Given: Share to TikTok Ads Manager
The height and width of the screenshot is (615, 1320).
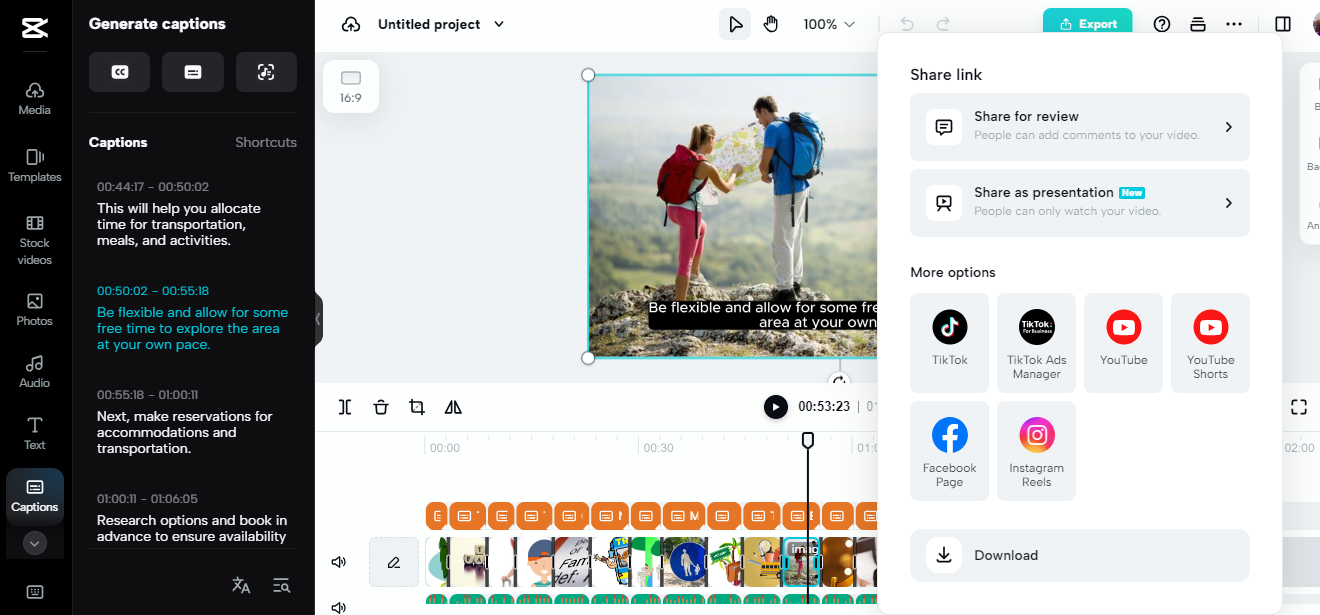Looking at the screenshot, I should click(1037, 342).
